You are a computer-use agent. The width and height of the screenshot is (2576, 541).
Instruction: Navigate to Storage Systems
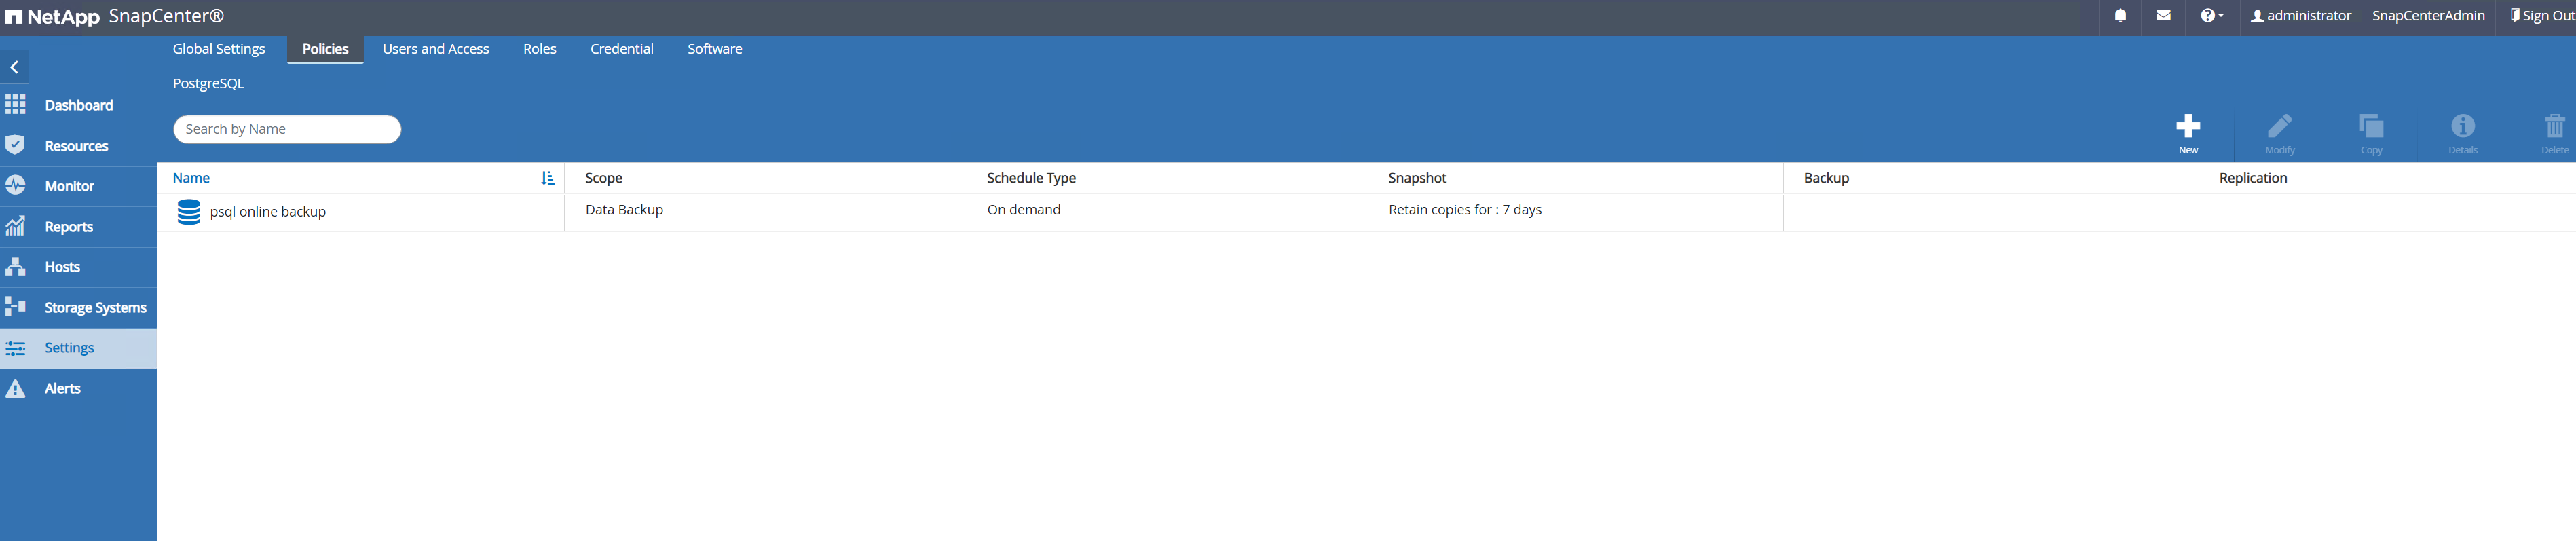(x=95, y=308)
